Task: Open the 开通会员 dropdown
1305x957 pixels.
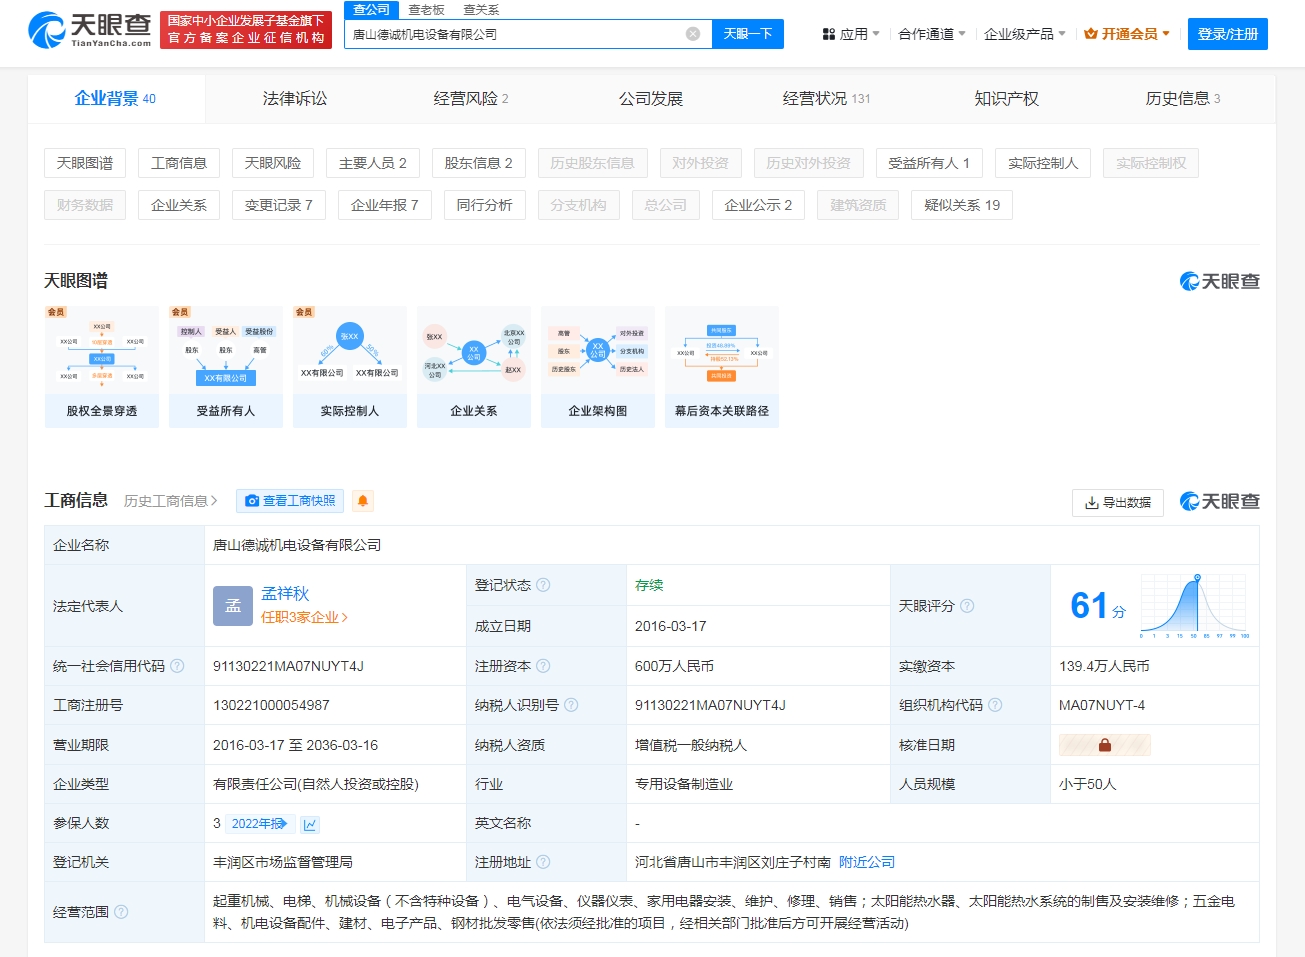Action: point(1127,34)
